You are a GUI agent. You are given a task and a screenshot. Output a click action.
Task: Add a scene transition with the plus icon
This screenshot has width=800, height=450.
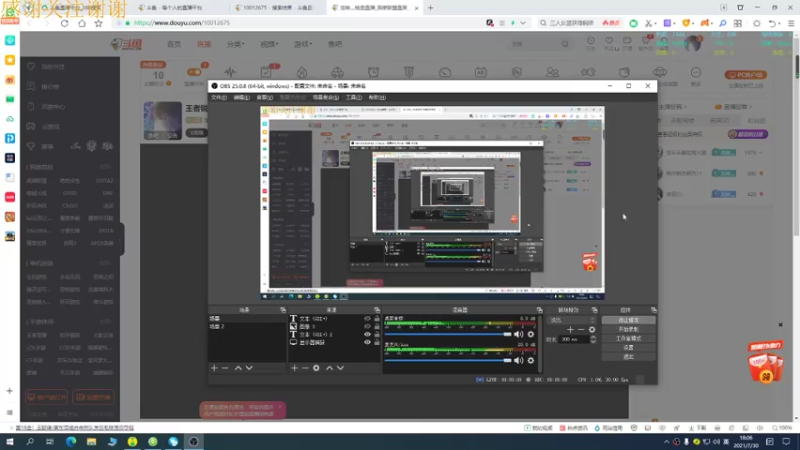(x=570, y=330)
